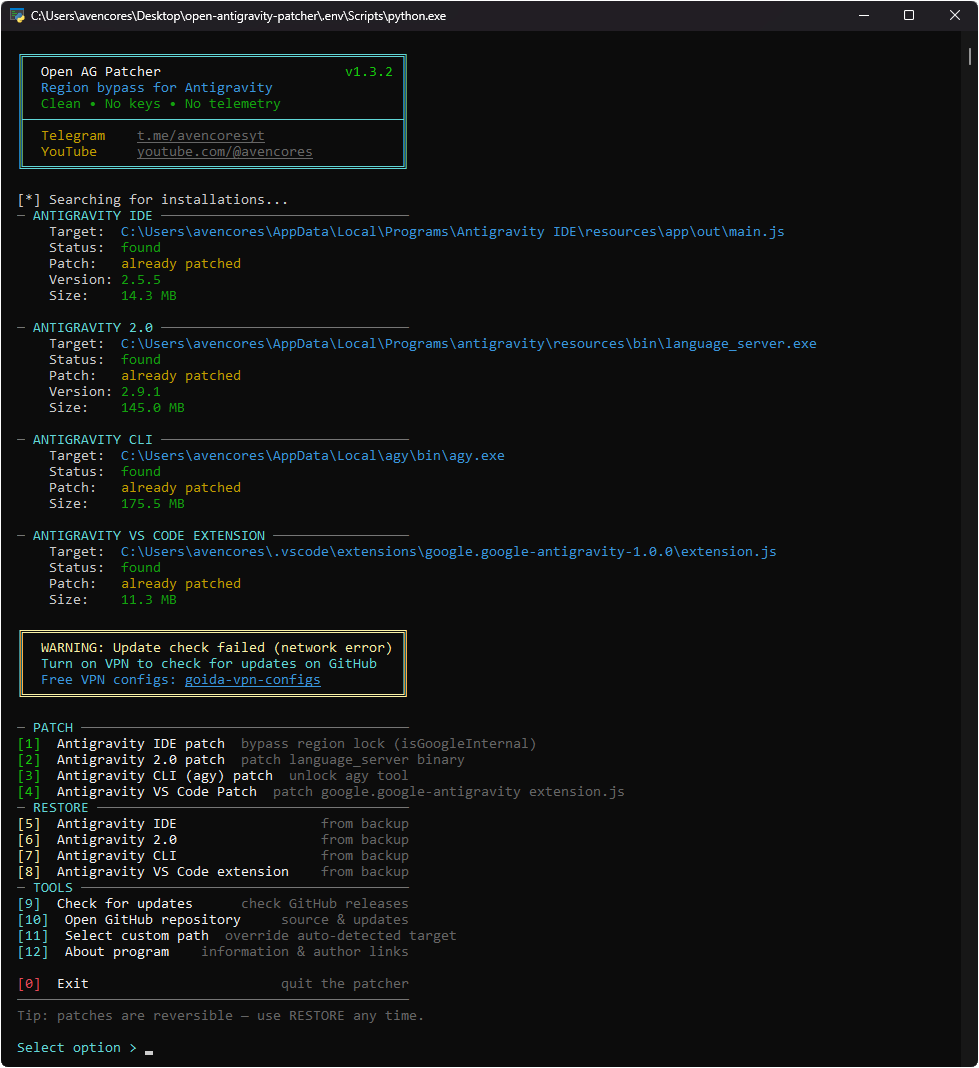Click the Select option input prompt
Image resolution: width=979 pixels, height=1068 pixels.
click(84, 1048)
